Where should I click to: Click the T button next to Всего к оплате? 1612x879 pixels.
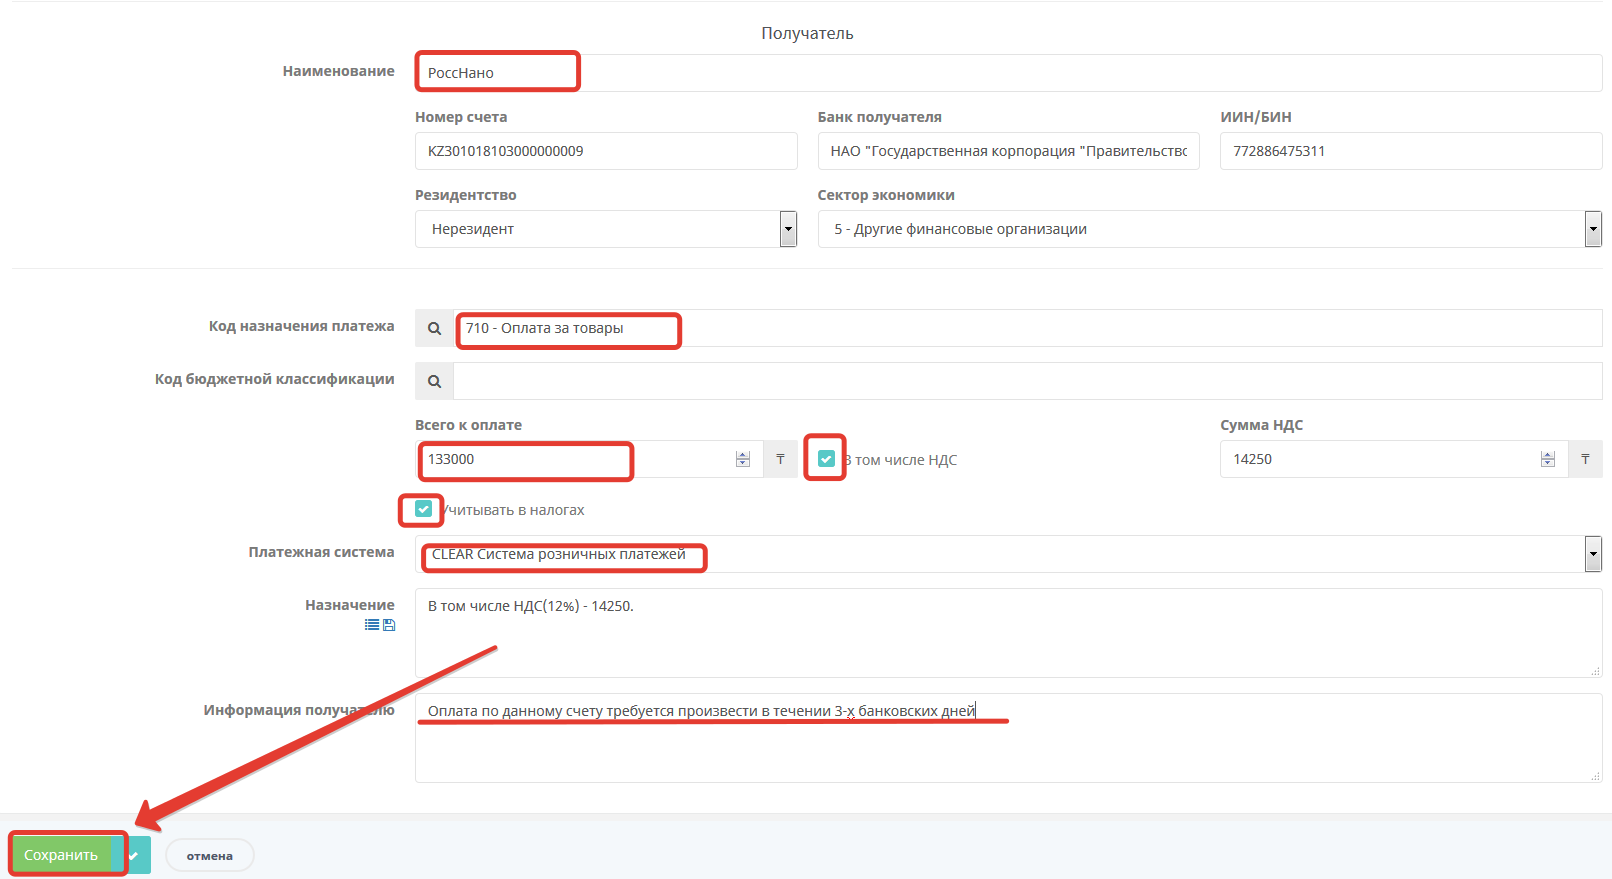(780, 459)
